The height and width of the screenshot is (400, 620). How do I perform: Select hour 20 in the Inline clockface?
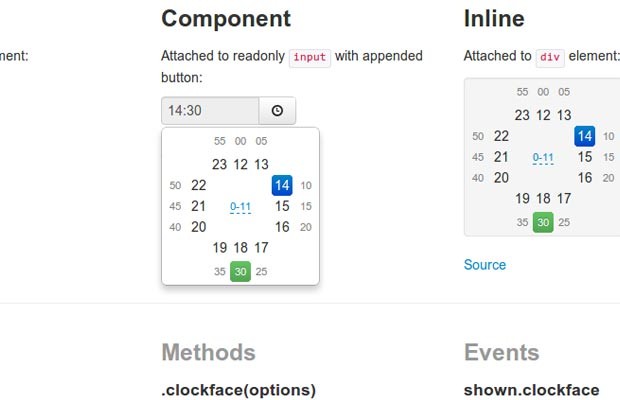(501, 178)
